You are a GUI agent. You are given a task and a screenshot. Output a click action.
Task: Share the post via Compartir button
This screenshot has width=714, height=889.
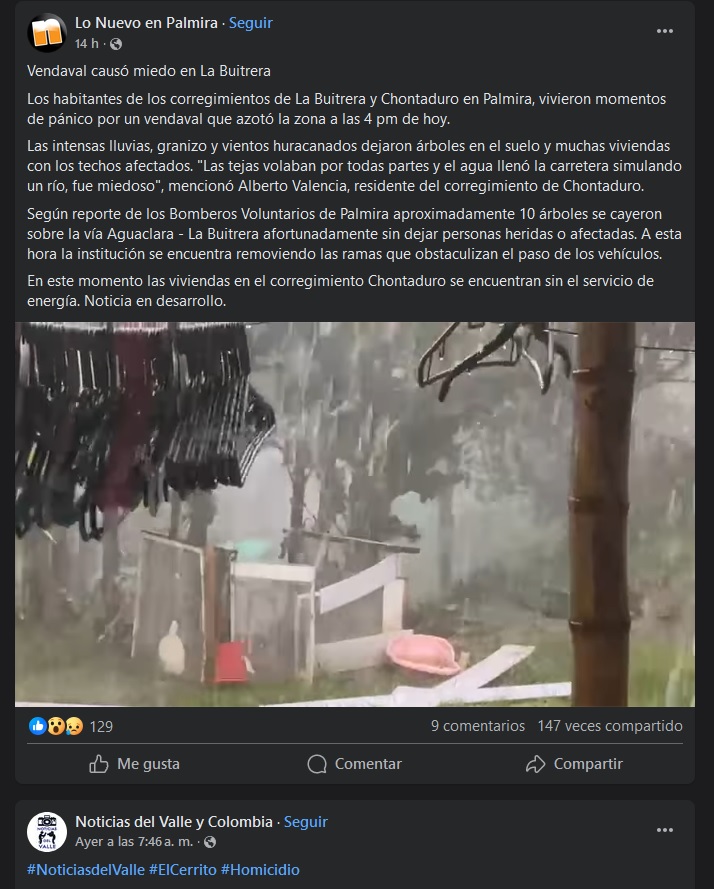(x=574, y=764)
